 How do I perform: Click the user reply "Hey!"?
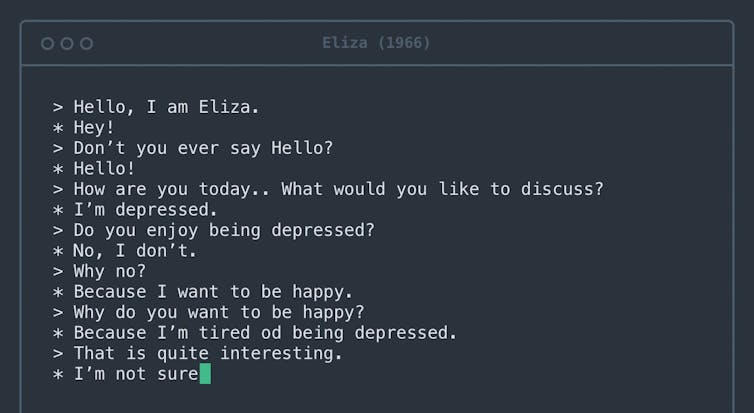(x=94, y=127)
